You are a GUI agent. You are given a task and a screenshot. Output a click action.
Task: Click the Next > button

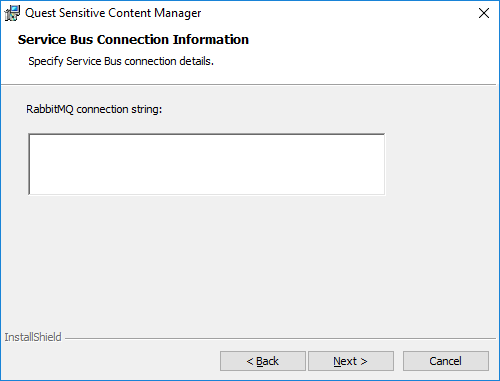(x=351, y=361)
